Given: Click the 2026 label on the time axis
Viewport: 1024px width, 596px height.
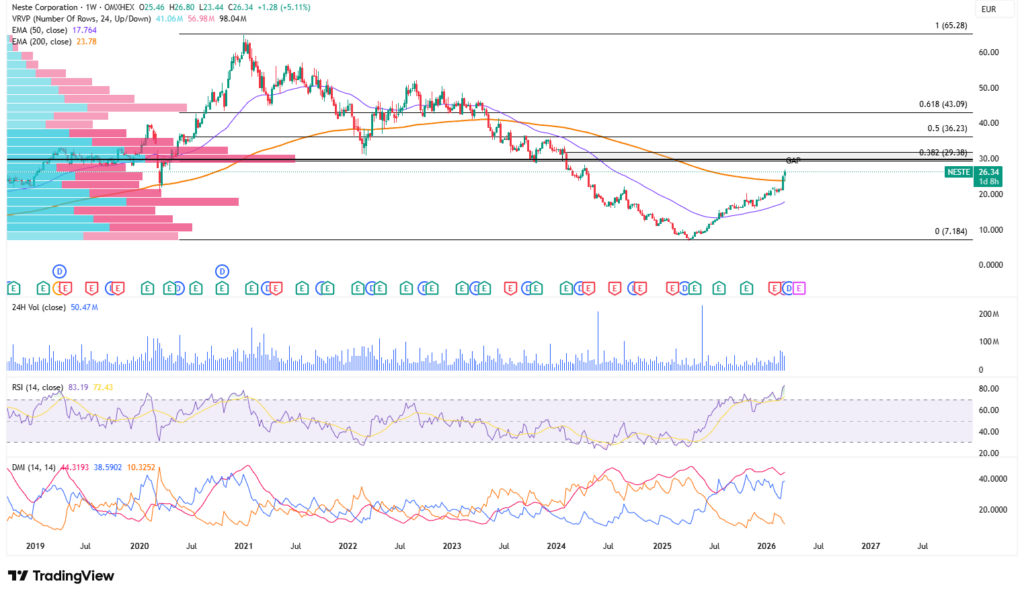Looking at the screenshot, I should click(767, 547).
